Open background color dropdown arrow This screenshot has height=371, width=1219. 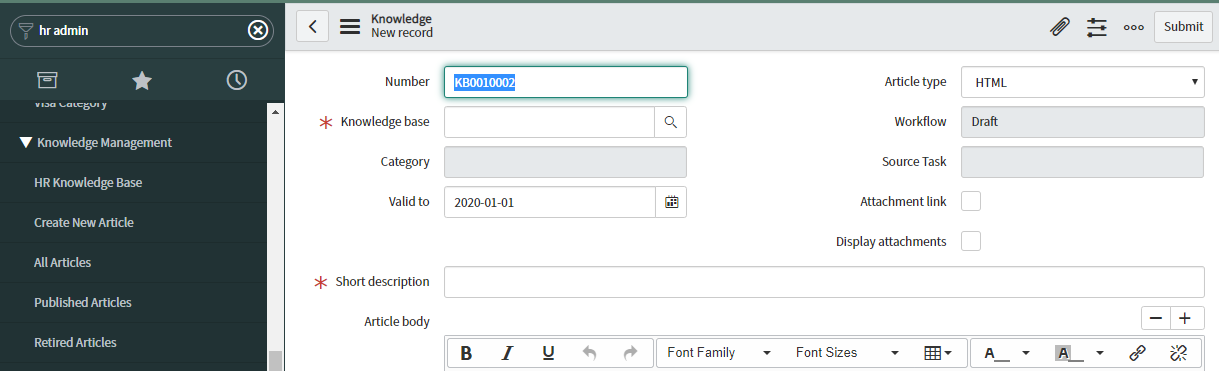(x=1099, y=353)
